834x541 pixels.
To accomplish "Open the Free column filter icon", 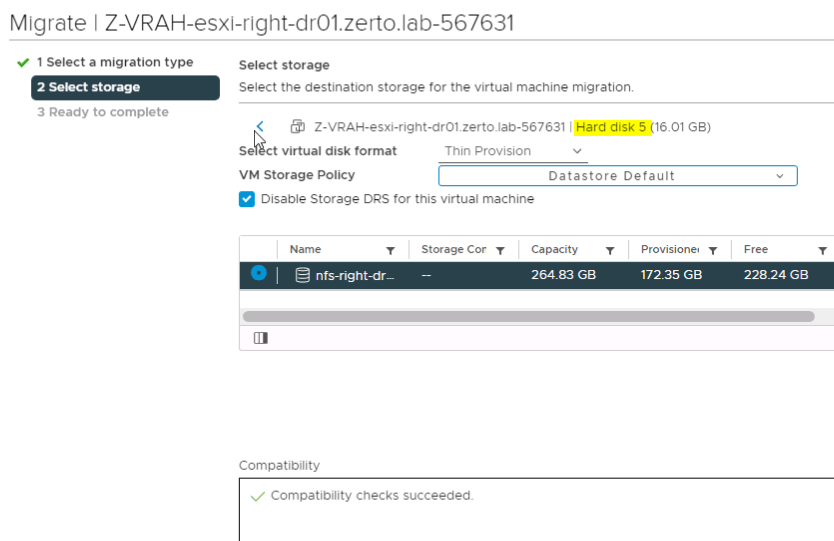I will pyautogui.click(x=822, y=250).
